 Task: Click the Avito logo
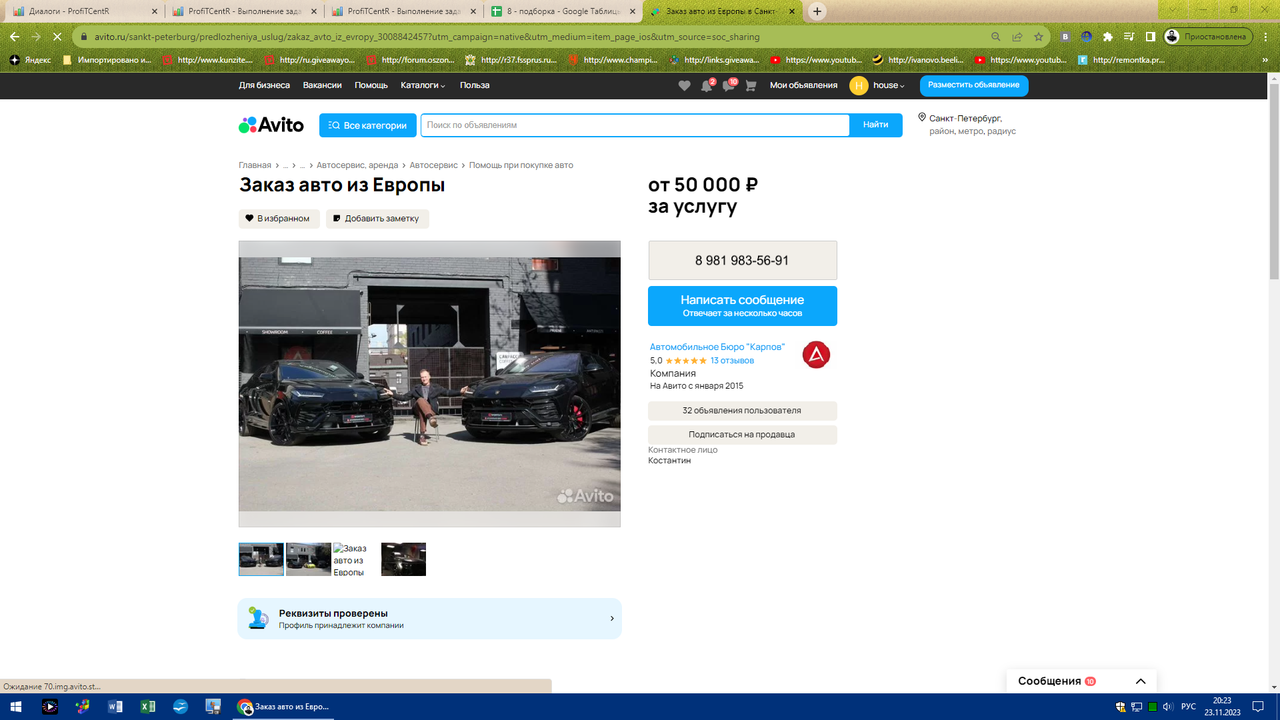click(269, 124)
